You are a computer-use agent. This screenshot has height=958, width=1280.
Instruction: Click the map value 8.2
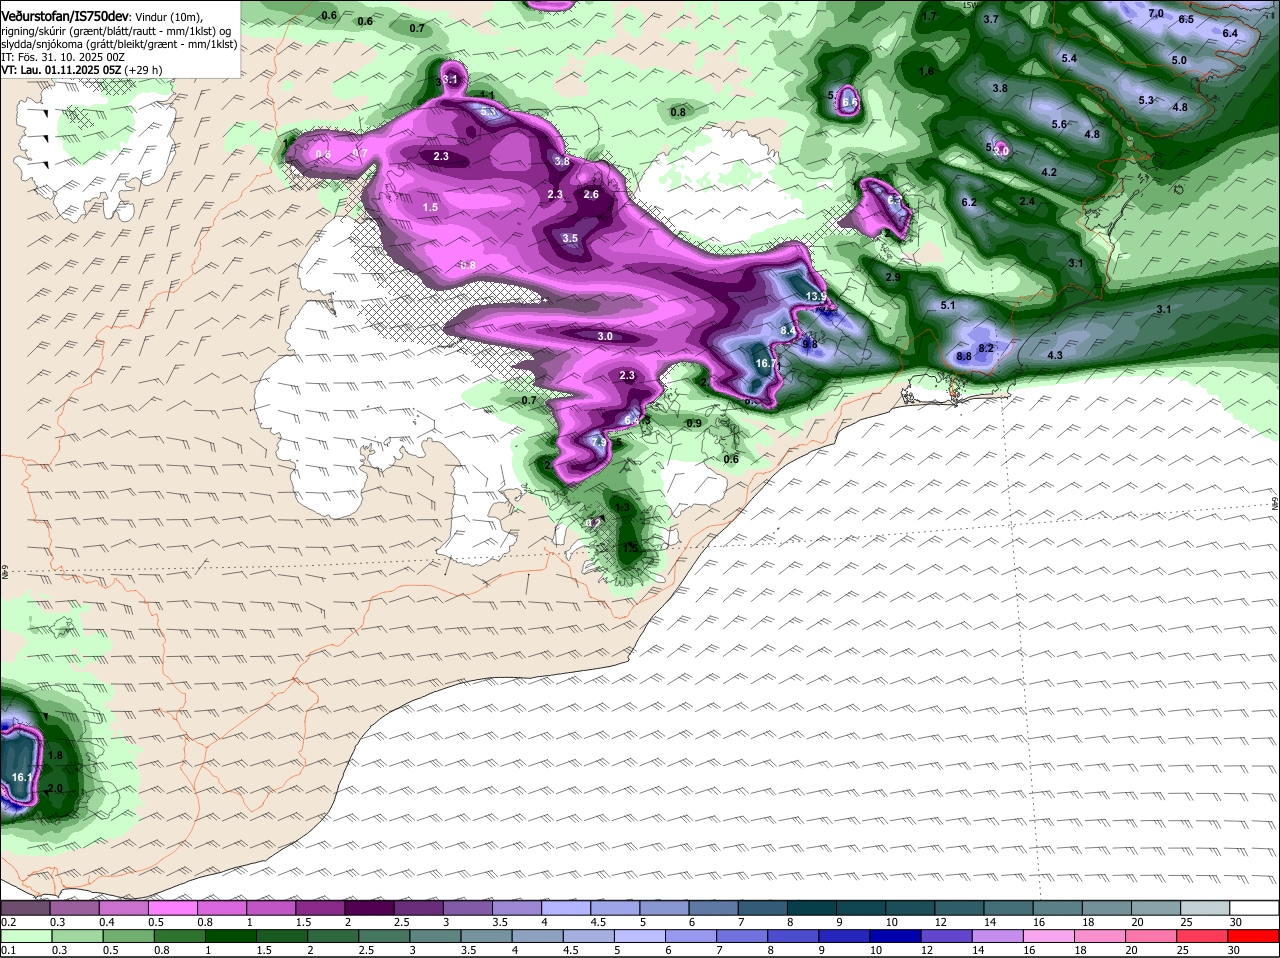coord(986,348)
